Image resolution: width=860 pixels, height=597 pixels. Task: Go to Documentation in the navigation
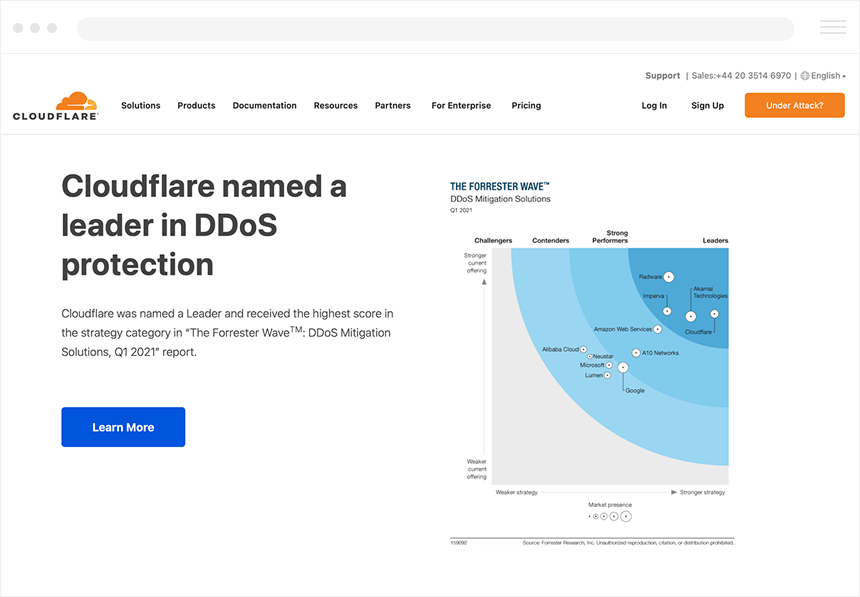pyautogui.click(x=264, y=105)
